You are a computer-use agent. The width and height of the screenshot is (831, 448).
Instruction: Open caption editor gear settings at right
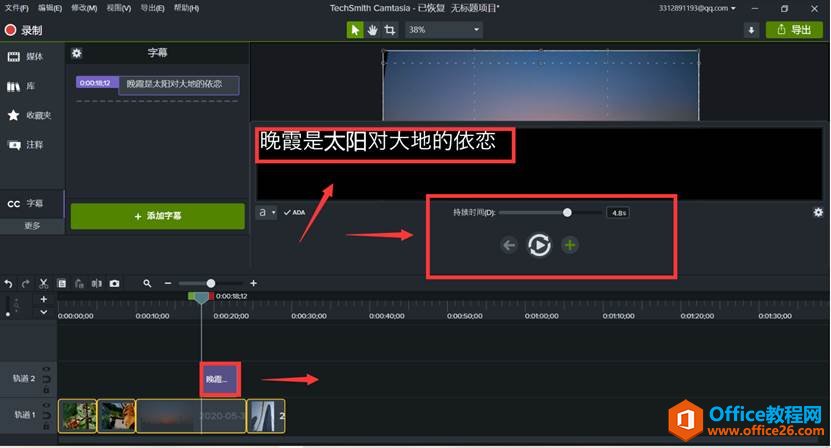[x=818, y=213]
